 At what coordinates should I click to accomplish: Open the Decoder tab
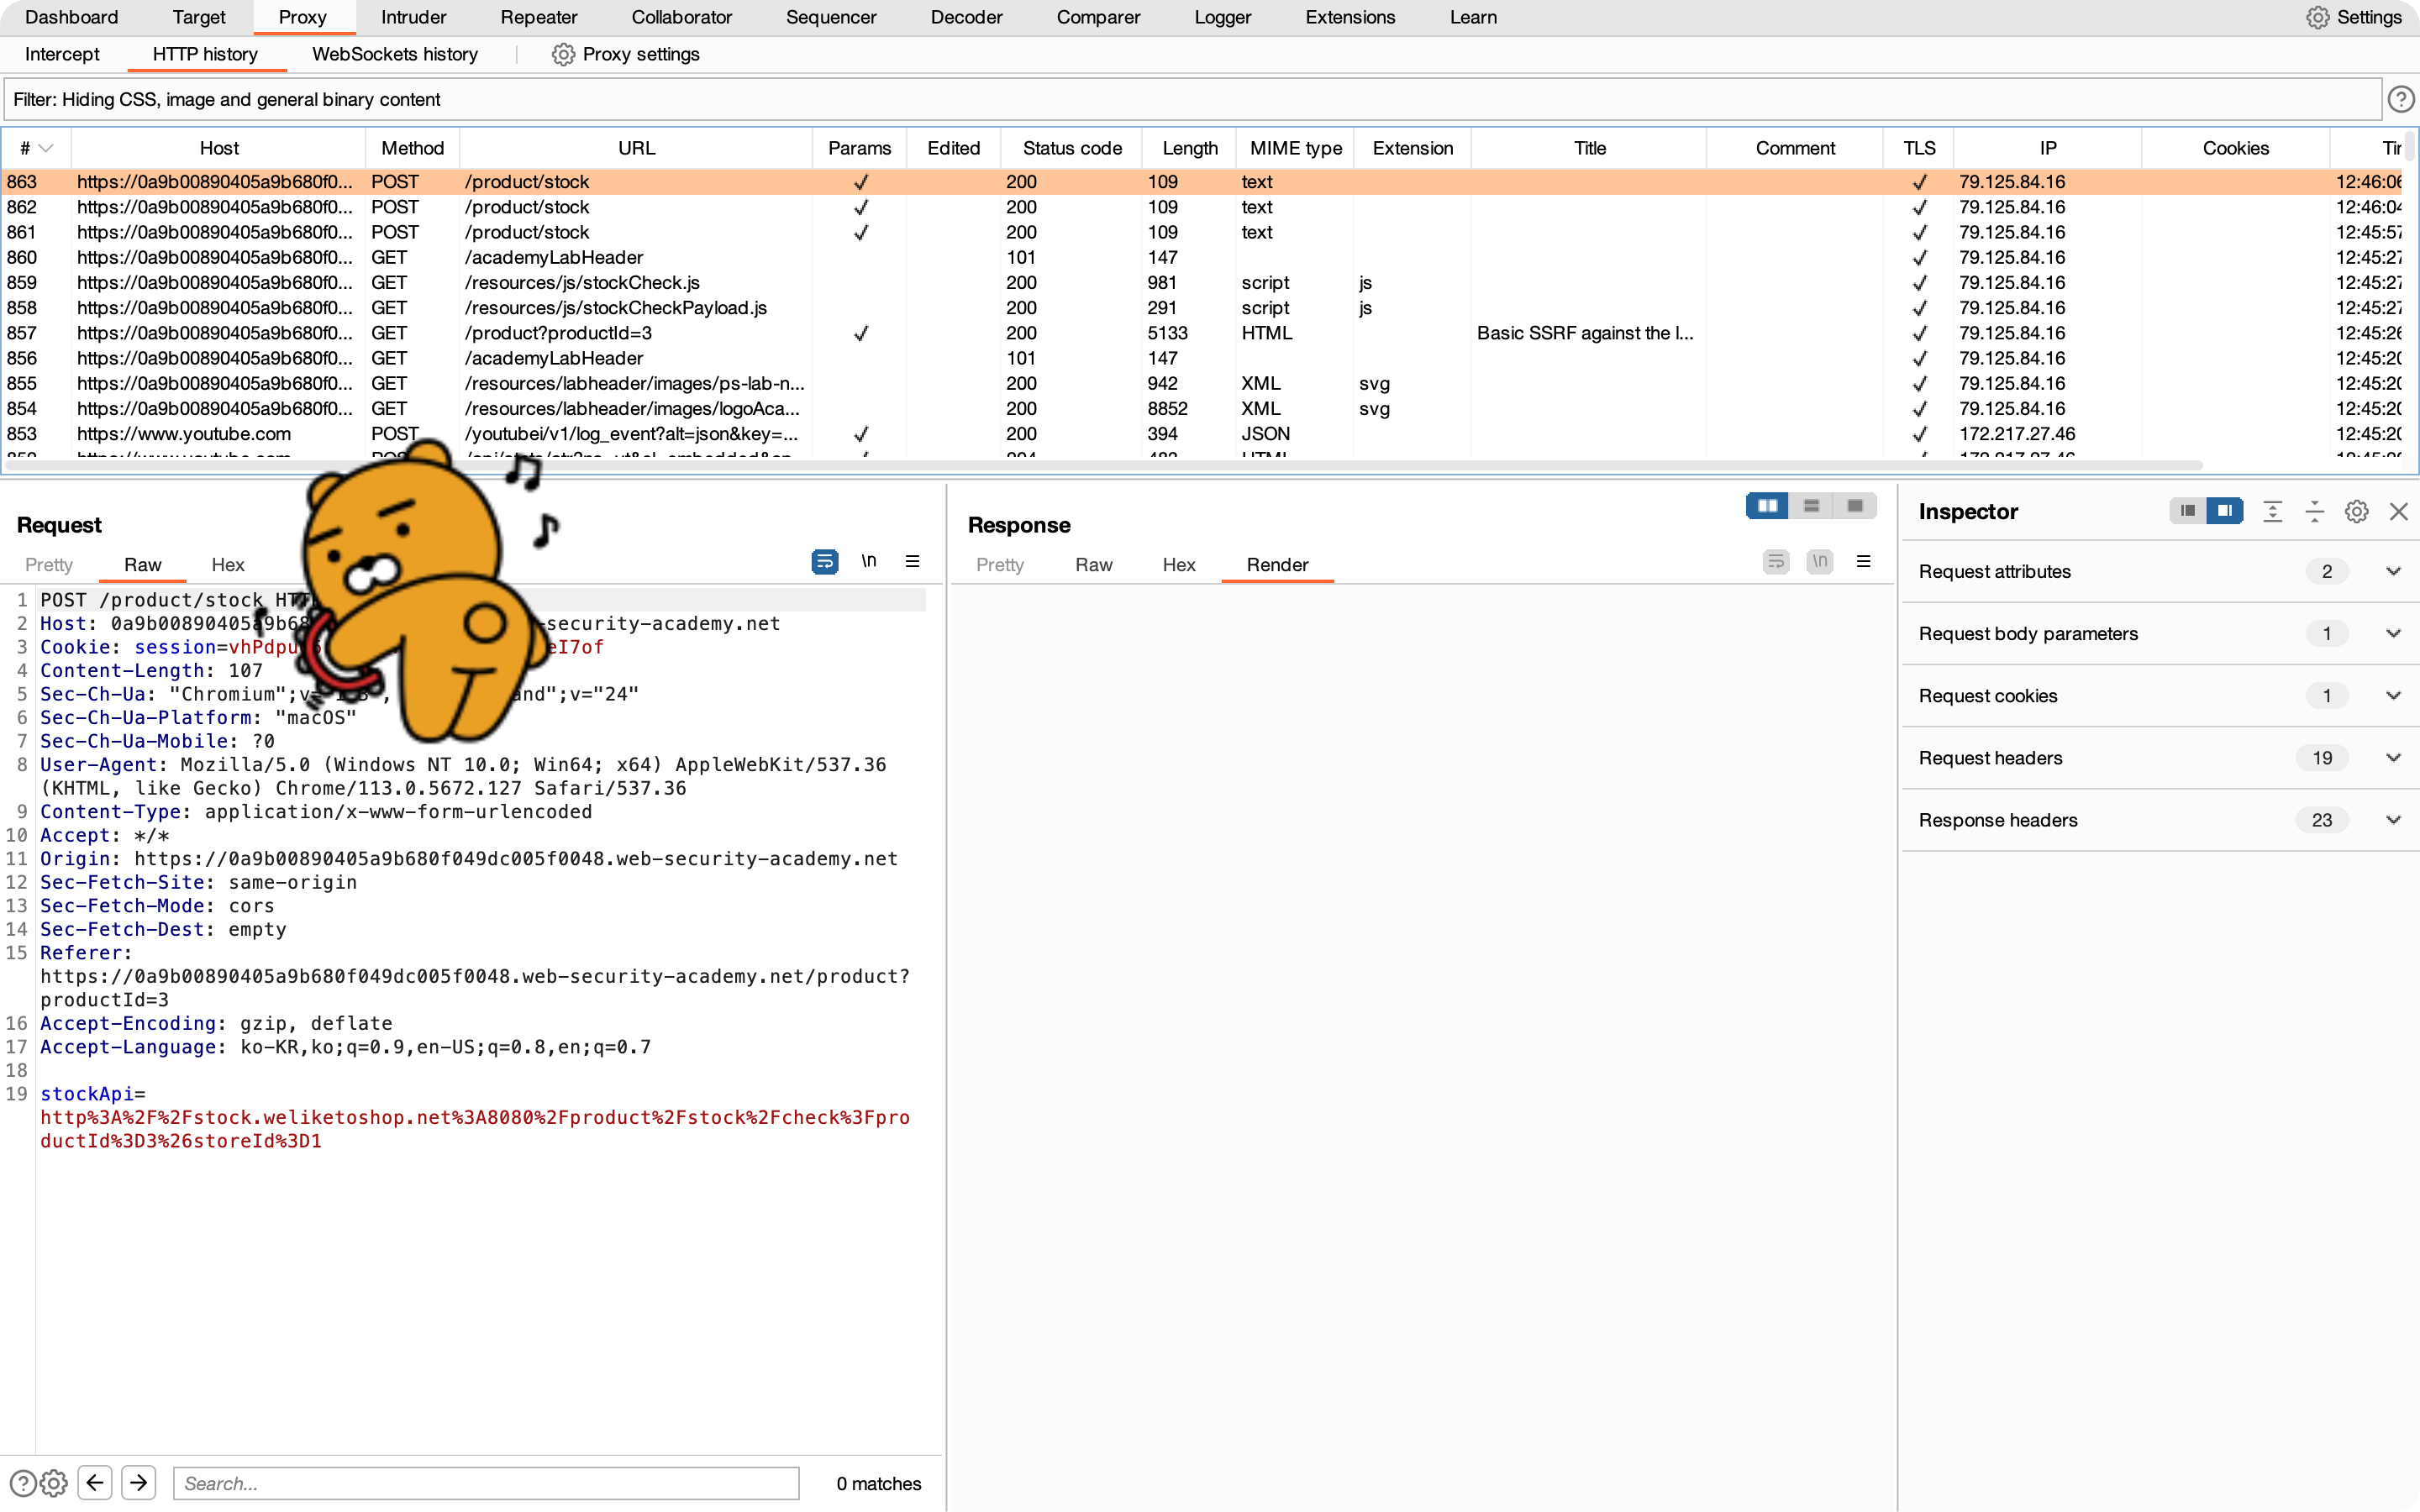point(966,17)
